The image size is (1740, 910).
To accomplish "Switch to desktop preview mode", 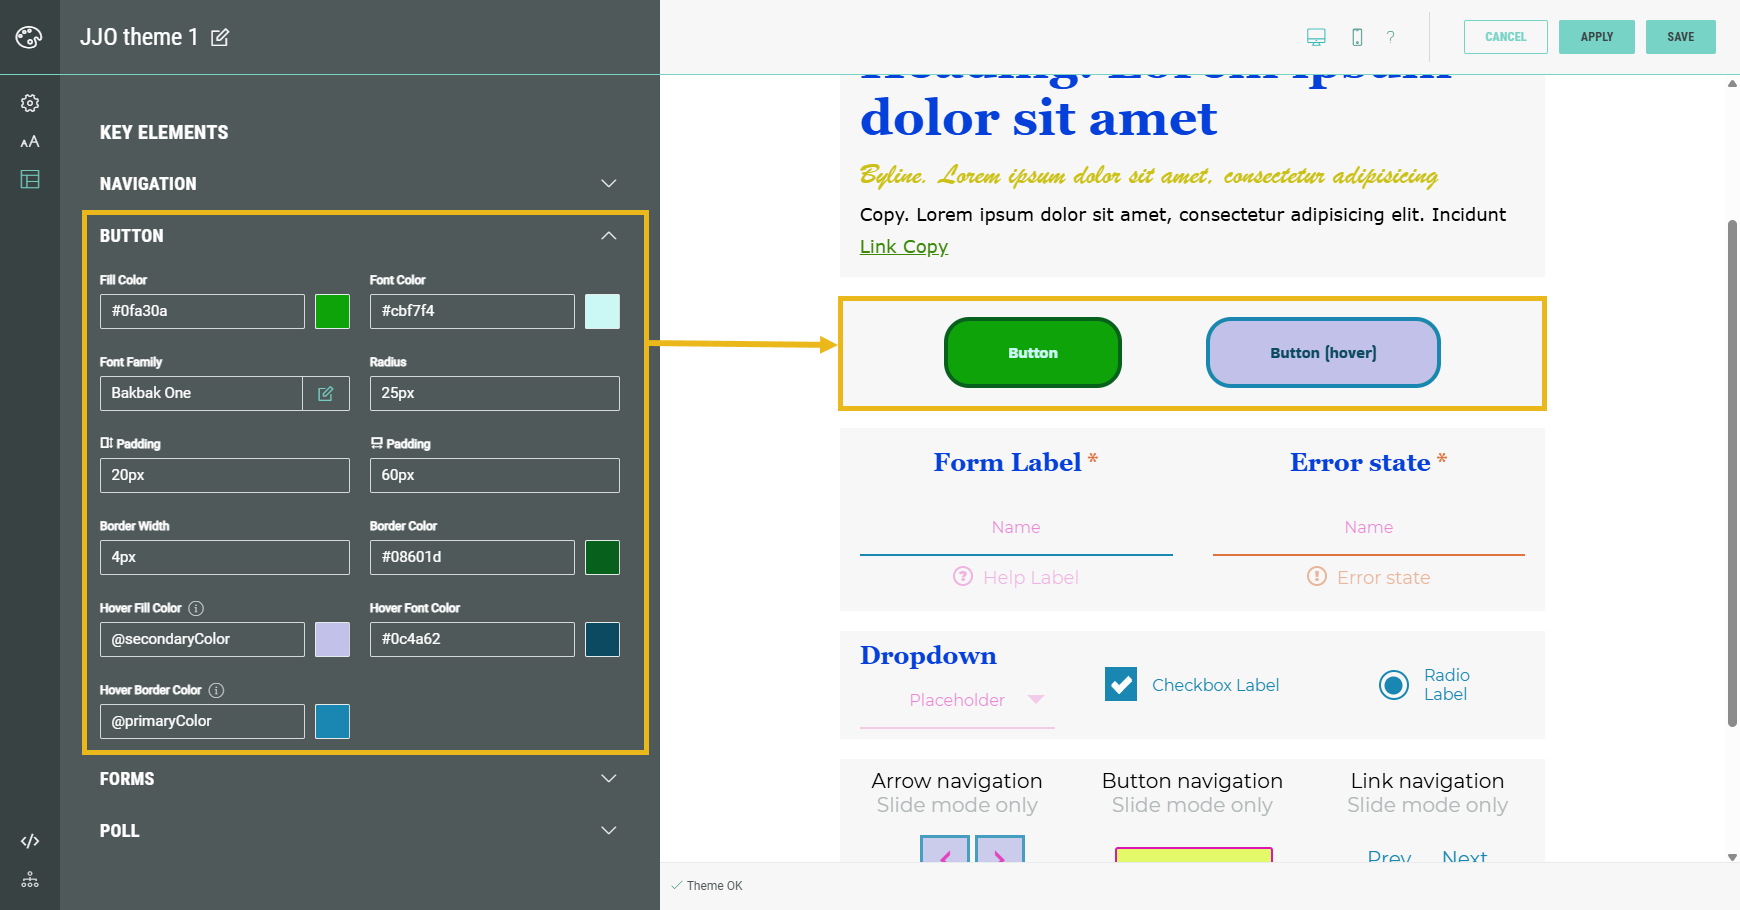I will [x=1316, y=37].
